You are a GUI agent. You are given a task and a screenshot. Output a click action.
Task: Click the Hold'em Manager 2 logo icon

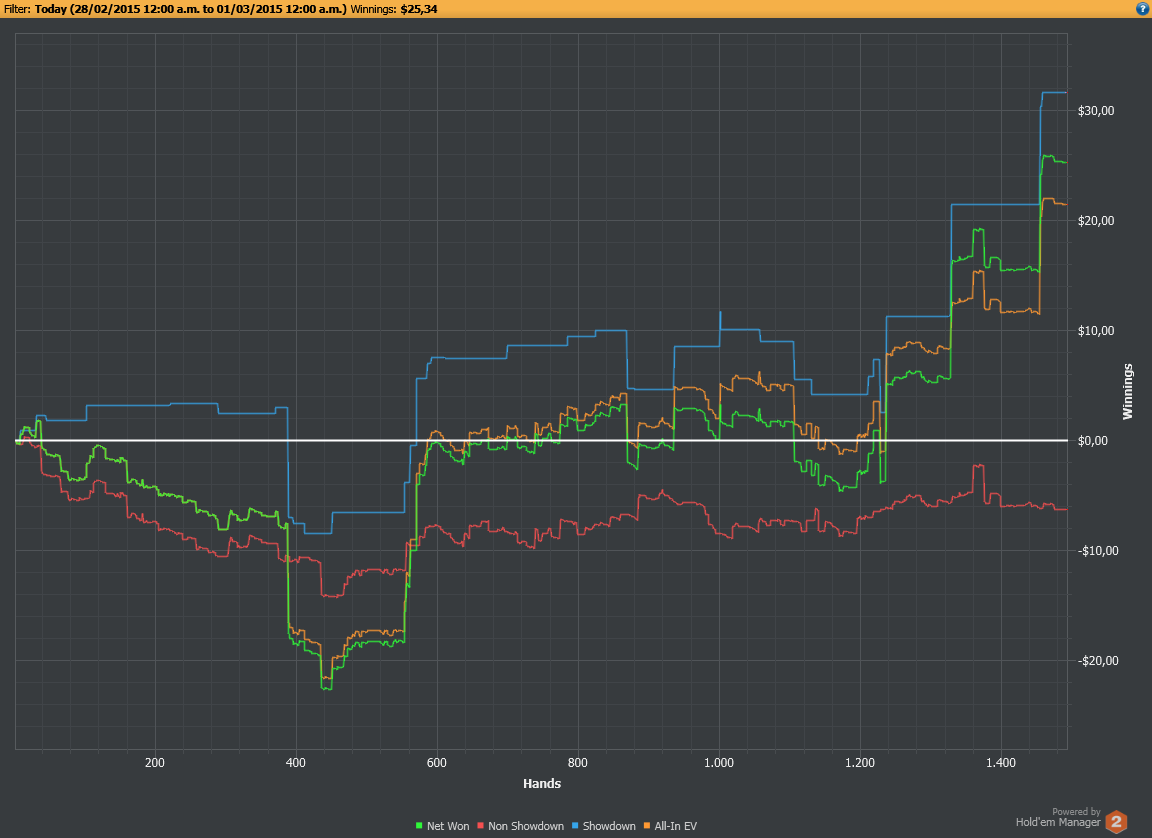tap(1116, 821)
